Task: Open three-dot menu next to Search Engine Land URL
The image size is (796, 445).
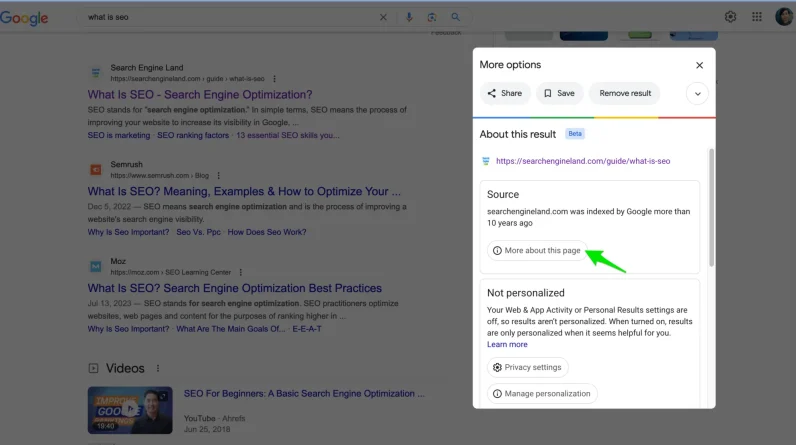Action: coord(275,79)
